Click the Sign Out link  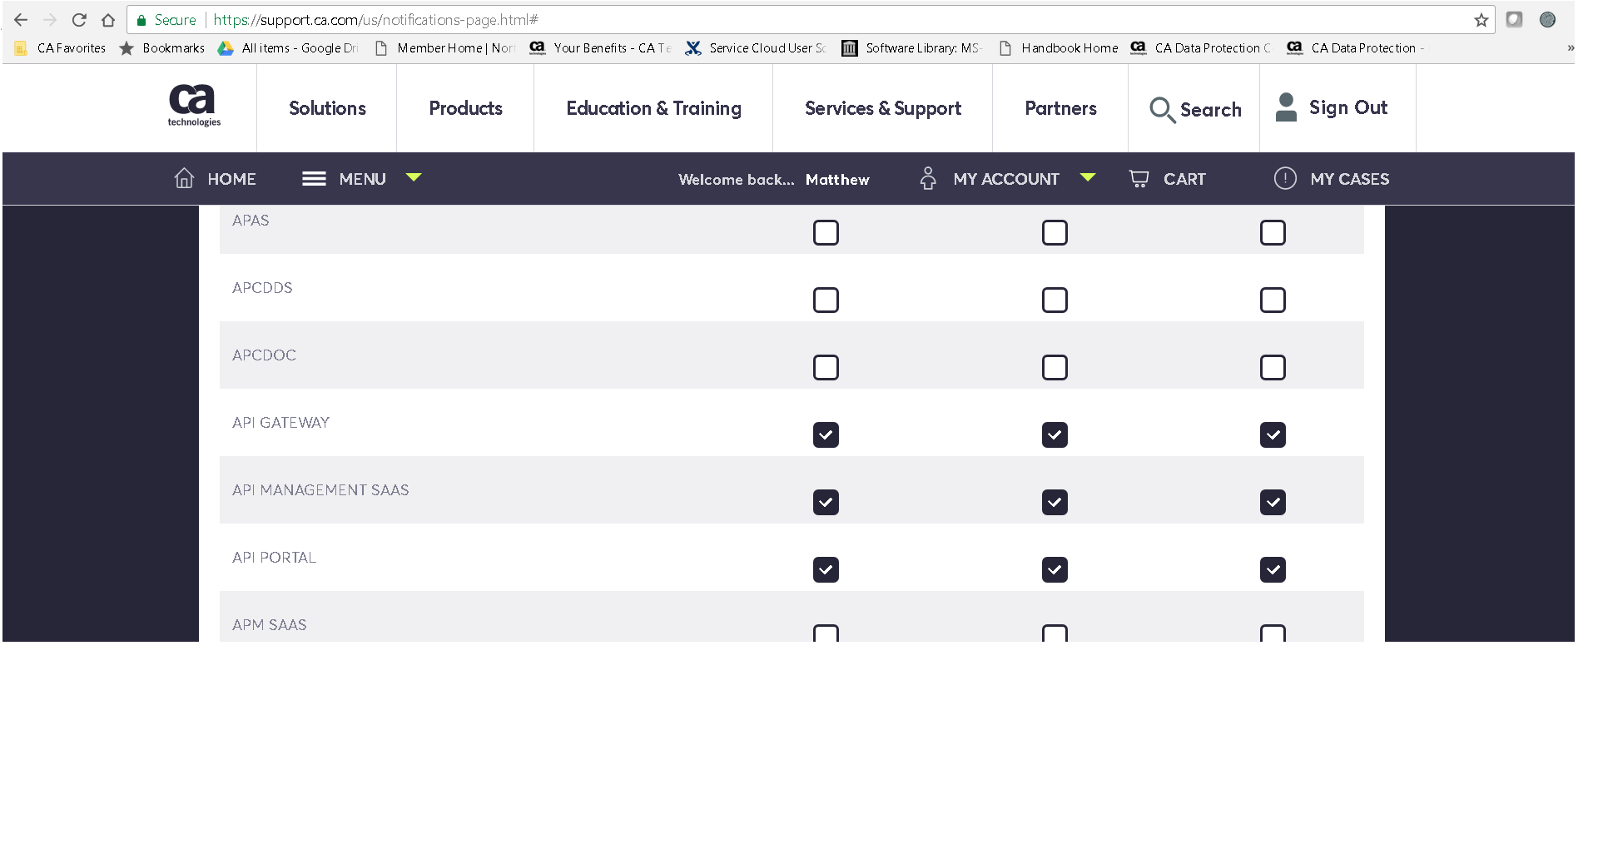[x=1348, y=107]
